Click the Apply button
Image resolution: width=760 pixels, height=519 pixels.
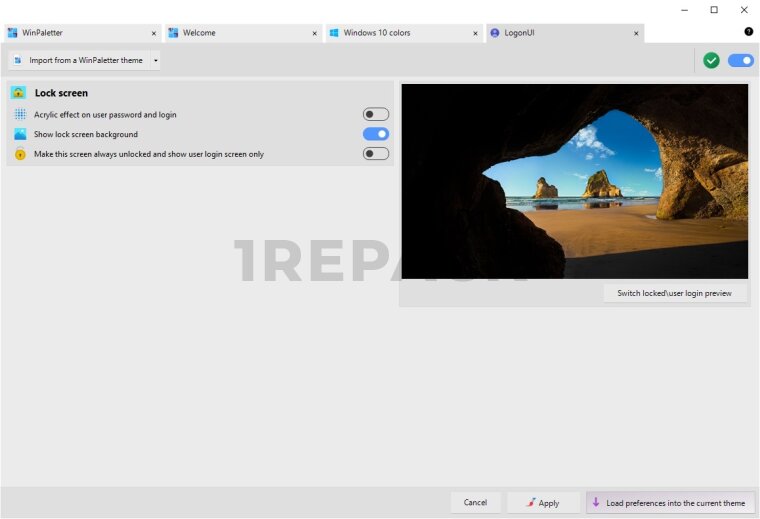[543, 503]
